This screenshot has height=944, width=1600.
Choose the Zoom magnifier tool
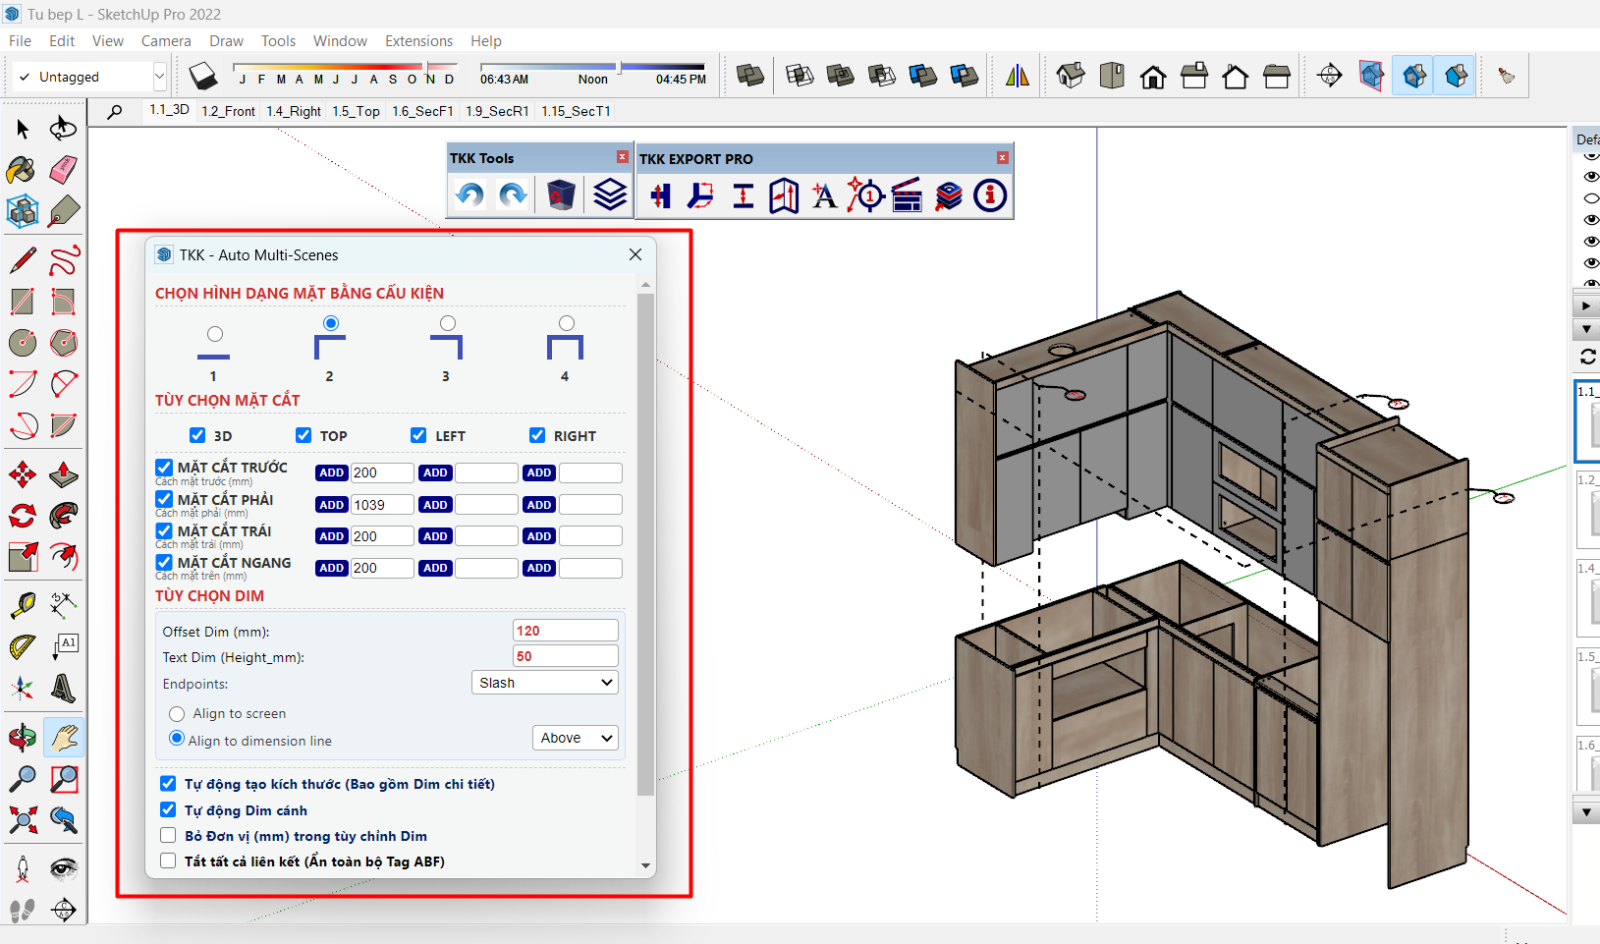[x=22, y=779]
